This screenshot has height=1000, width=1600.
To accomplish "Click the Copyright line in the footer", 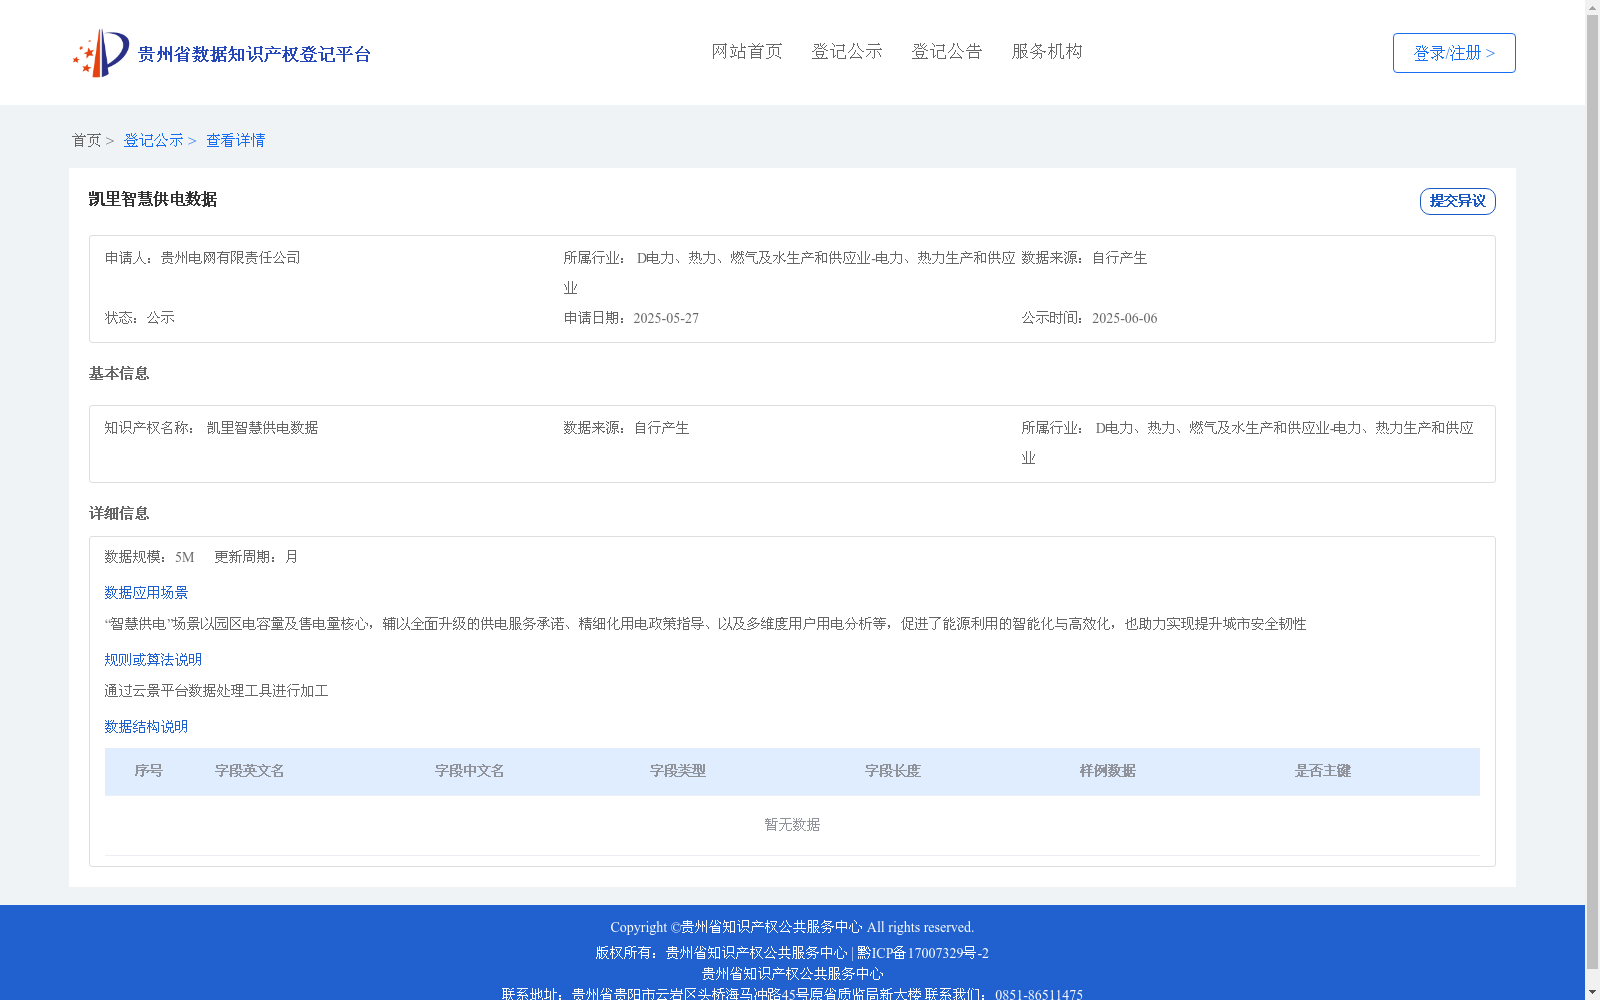I will (x=792, y=927).
